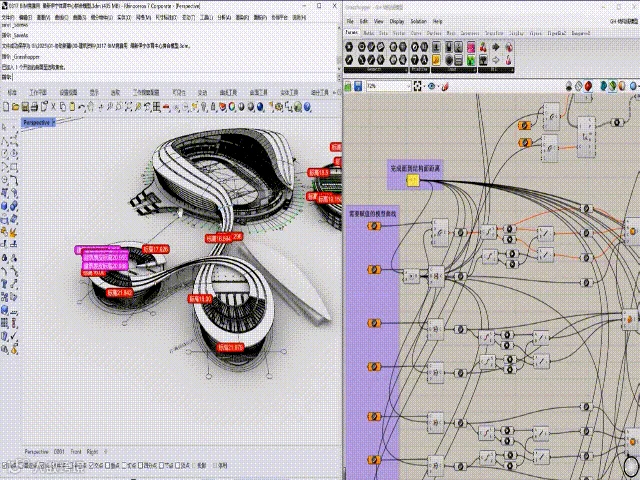Screen dimensions: 640x480
Task: Click the 标高21.875 tag in viewport
Action: pyautogui.click(x=230, y=348)
